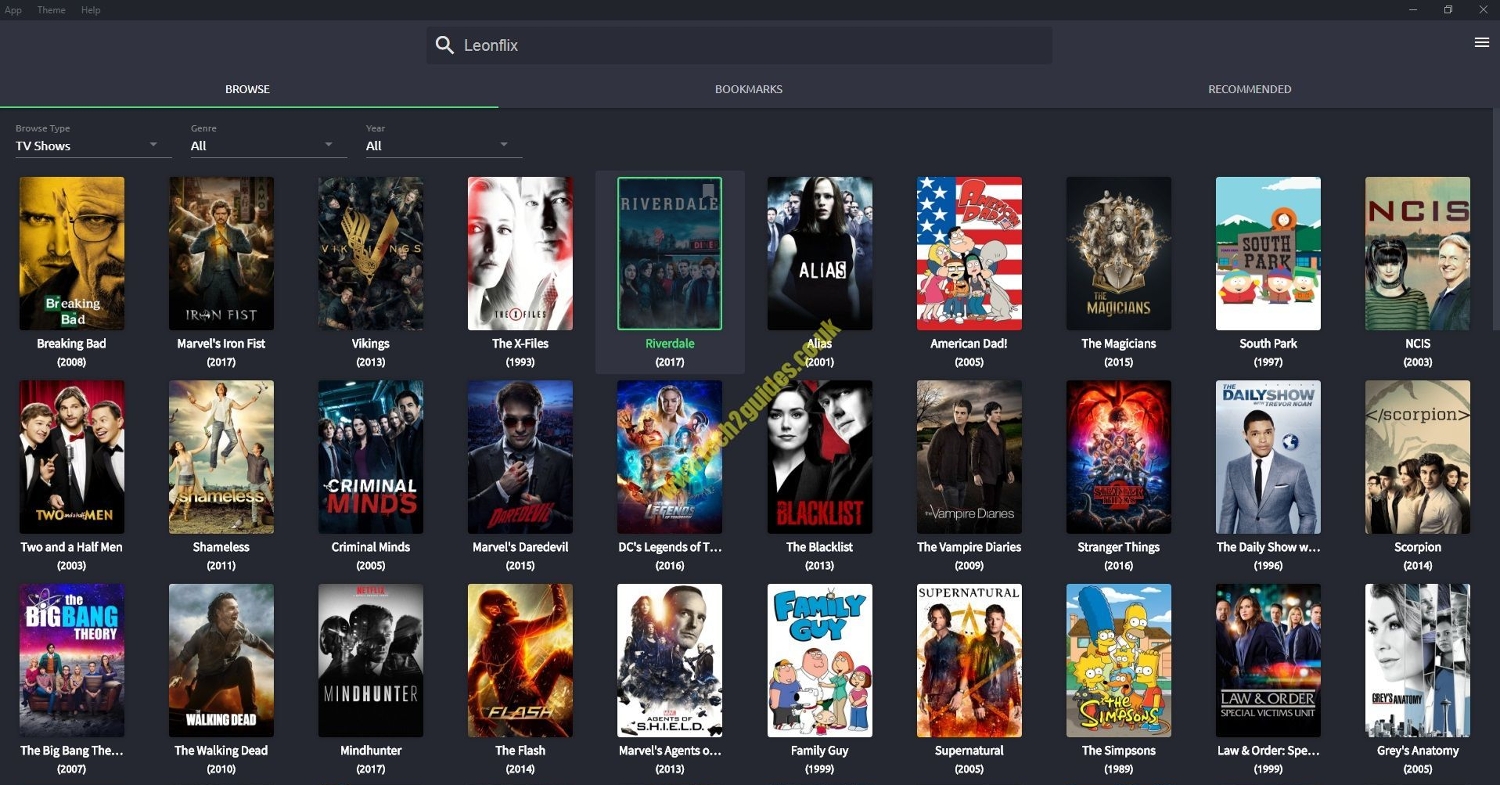Select The Magicians poster
The height and width of the screenshot is (785, 1500).
coord(1119,254)
